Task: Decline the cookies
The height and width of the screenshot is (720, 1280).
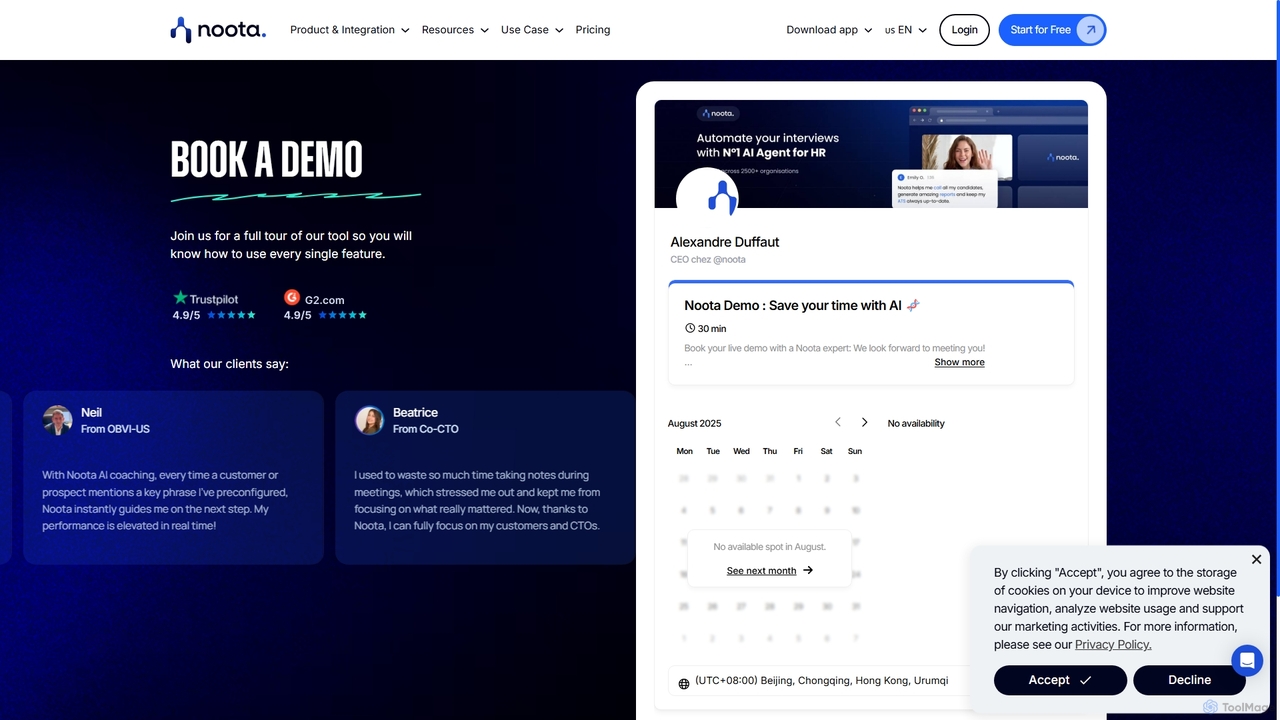Action: [x=1190, y=680]
